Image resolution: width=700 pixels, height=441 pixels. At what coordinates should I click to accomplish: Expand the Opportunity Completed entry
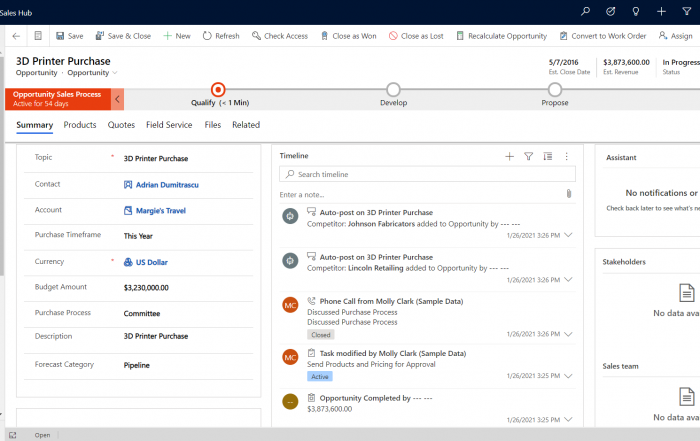click(x=568, y=420)
